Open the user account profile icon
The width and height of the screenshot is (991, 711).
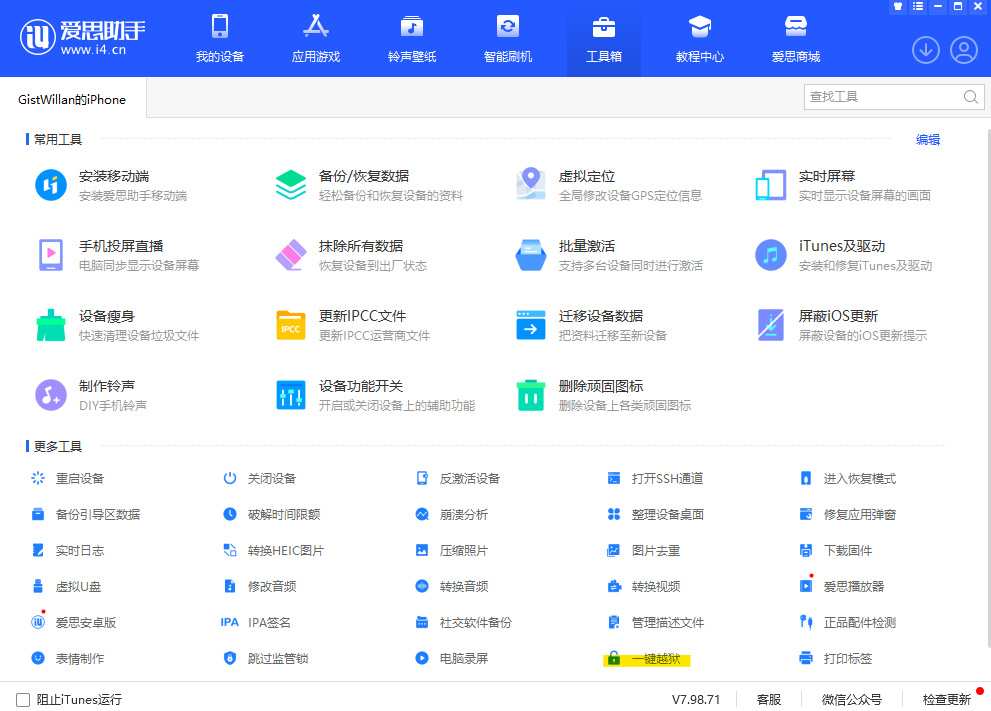click(964, 49)
